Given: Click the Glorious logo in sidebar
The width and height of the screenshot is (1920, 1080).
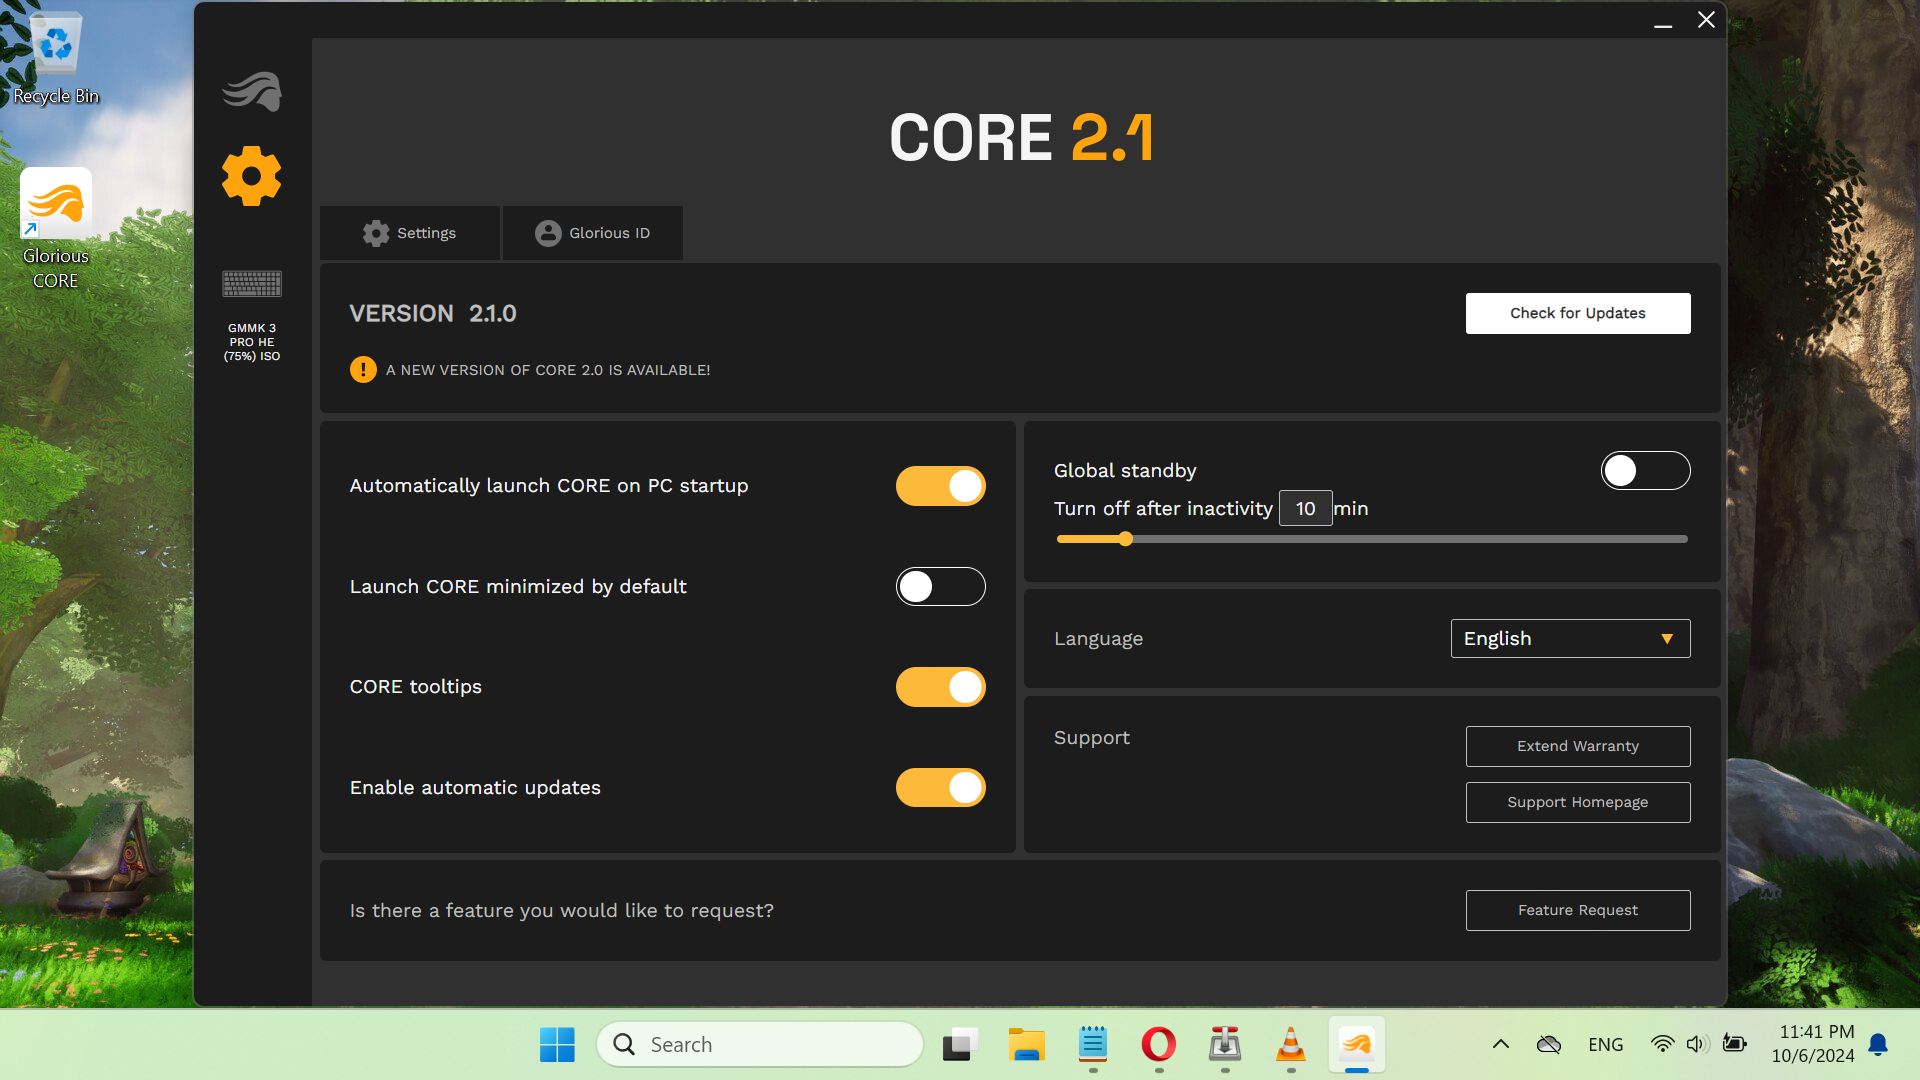Looking at the screenshot, I should pos(251,92).
